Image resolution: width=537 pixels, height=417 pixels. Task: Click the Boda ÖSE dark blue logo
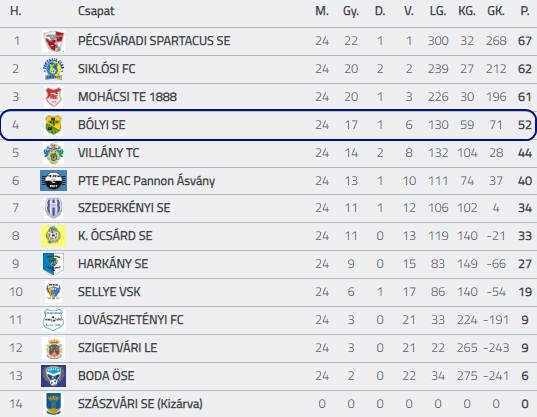[53, 376]
